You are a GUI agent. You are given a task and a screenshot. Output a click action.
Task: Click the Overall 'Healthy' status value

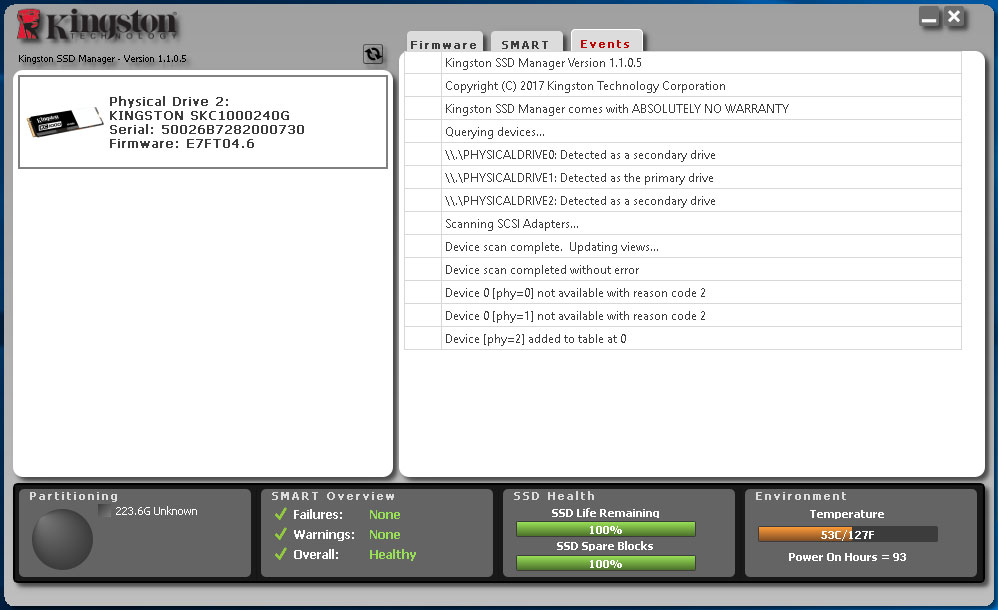click(x=392, y=554)
